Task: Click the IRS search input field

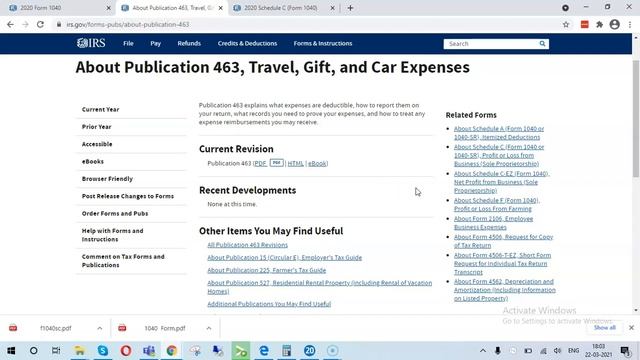Action: (491, 44)
